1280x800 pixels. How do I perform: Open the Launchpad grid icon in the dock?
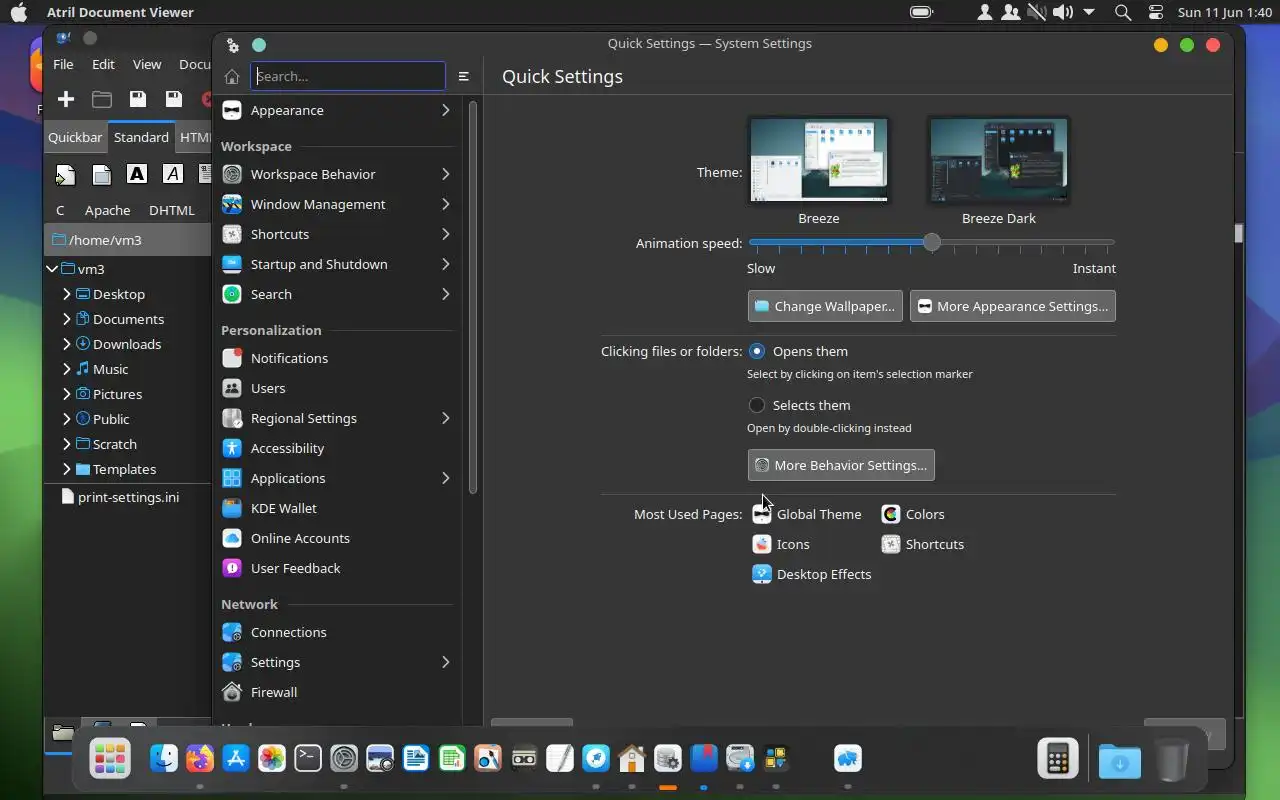110,759
